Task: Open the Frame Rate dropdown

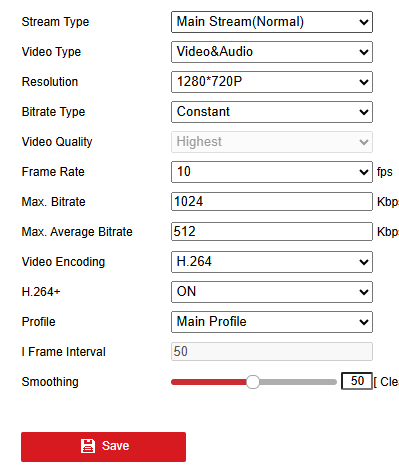Action: (x=272, y=172)
